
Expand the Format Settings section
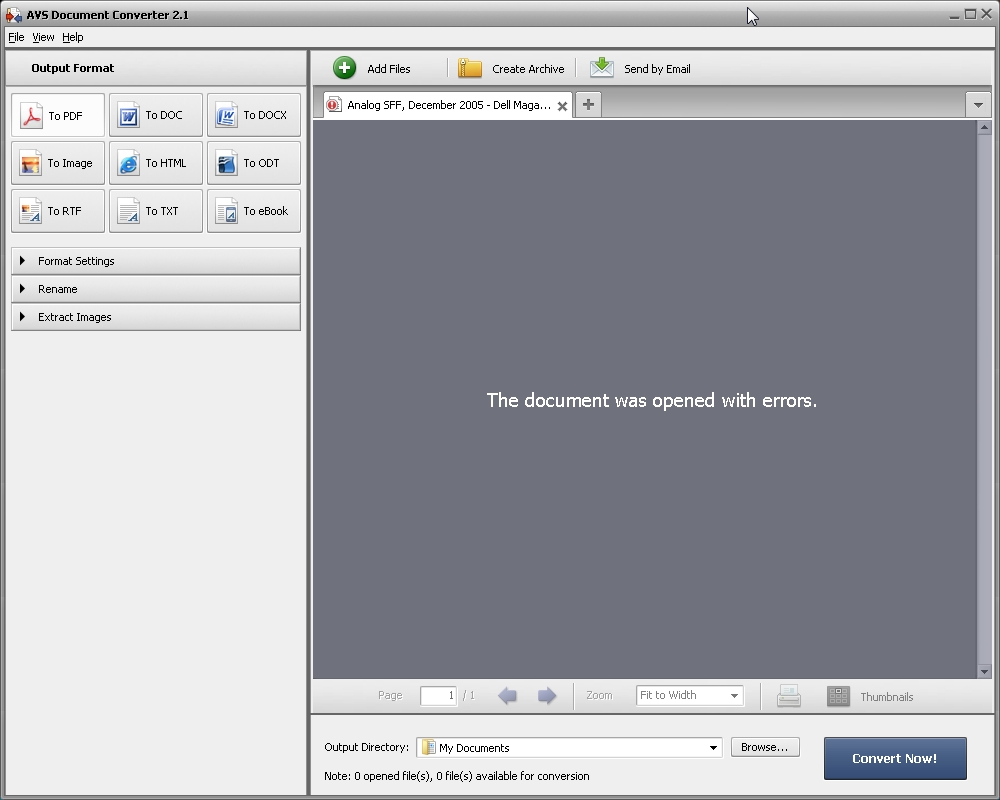pyautogui.click(x=156, y=261)
